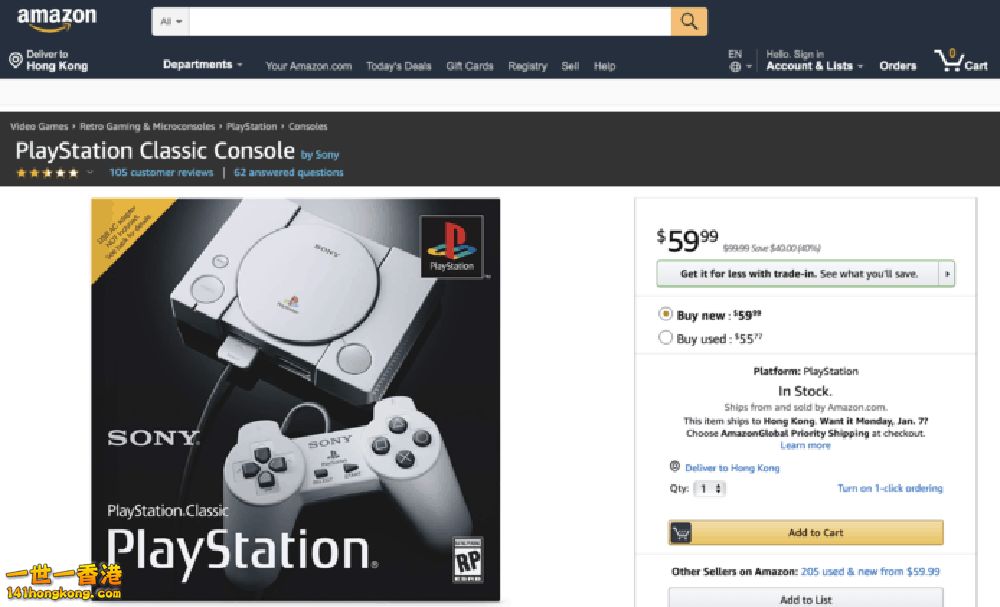1000x607 pixels.
Task: Expand the Account & Lists menu
Action: point(814,66)
